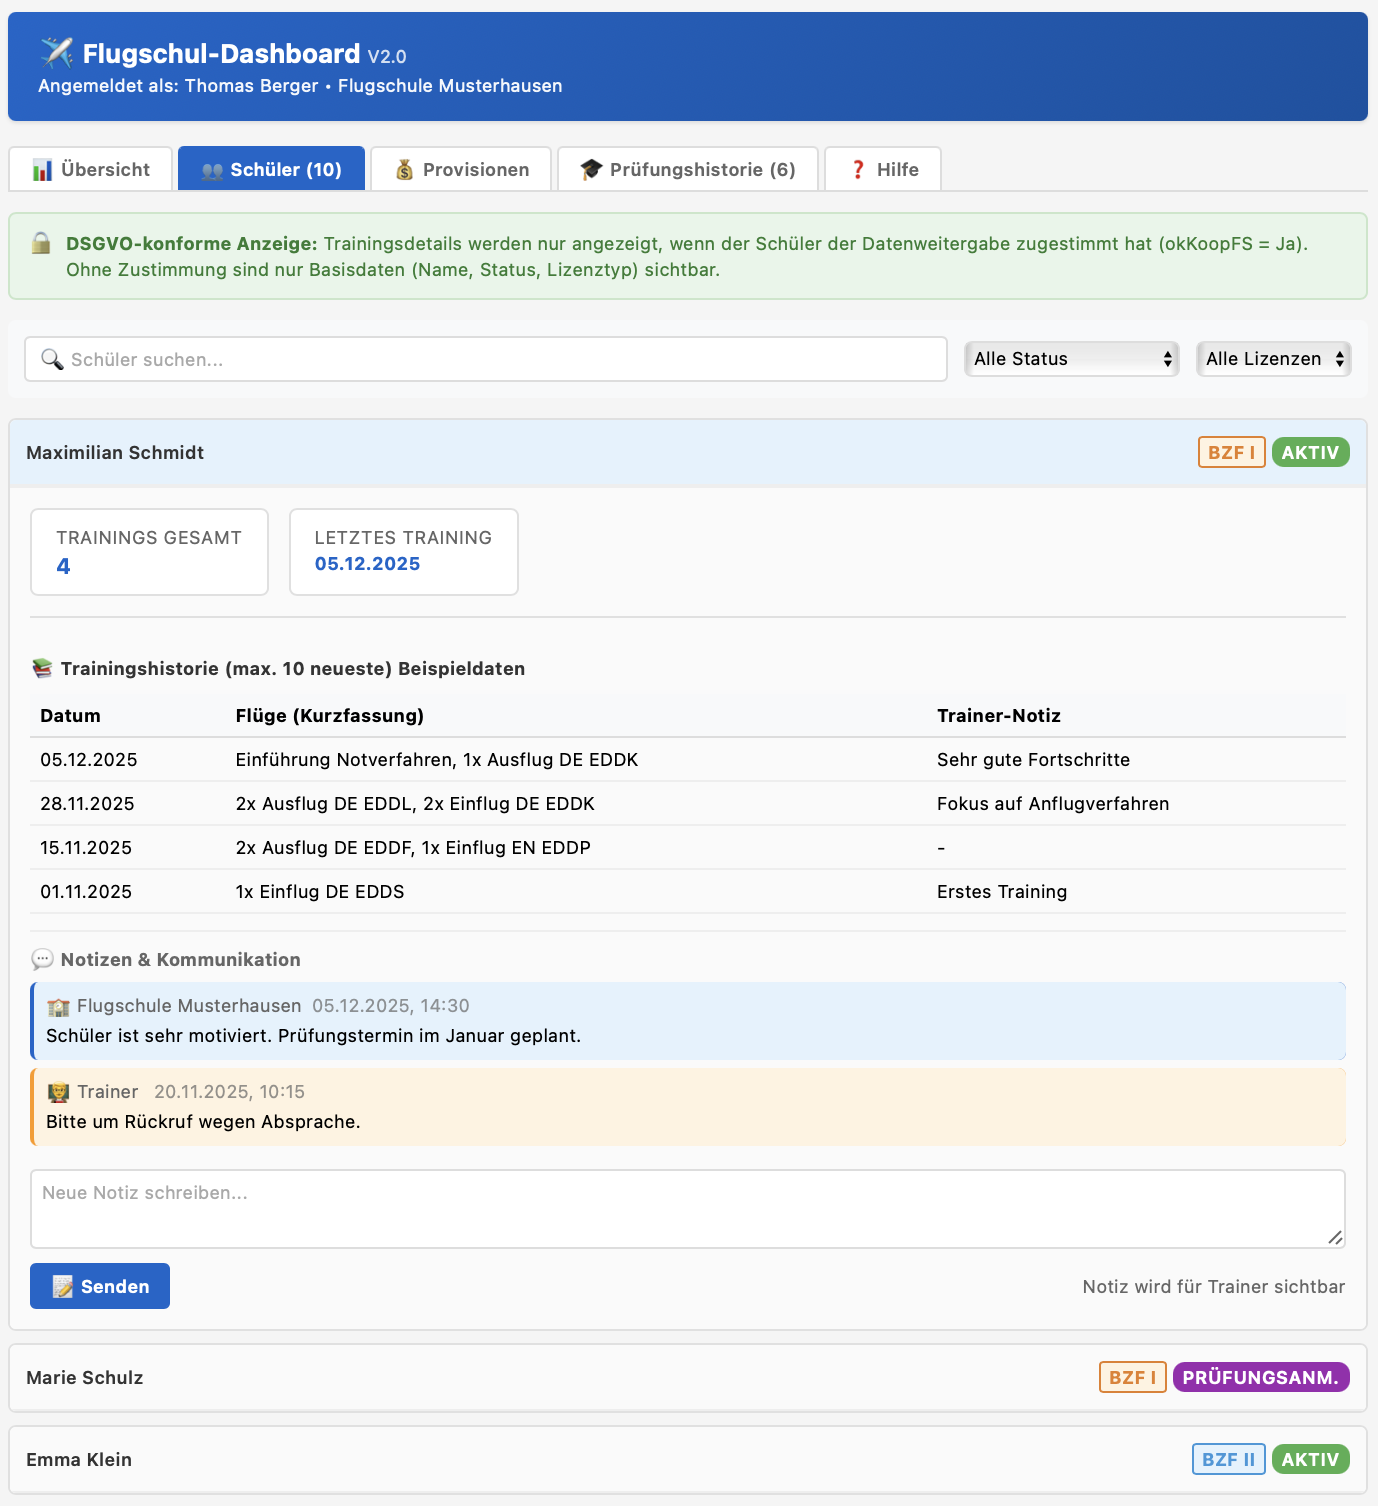Click the speech bubble icon beside Notizen
This screenshot has height=1506, width=1378.
(42, 959)
